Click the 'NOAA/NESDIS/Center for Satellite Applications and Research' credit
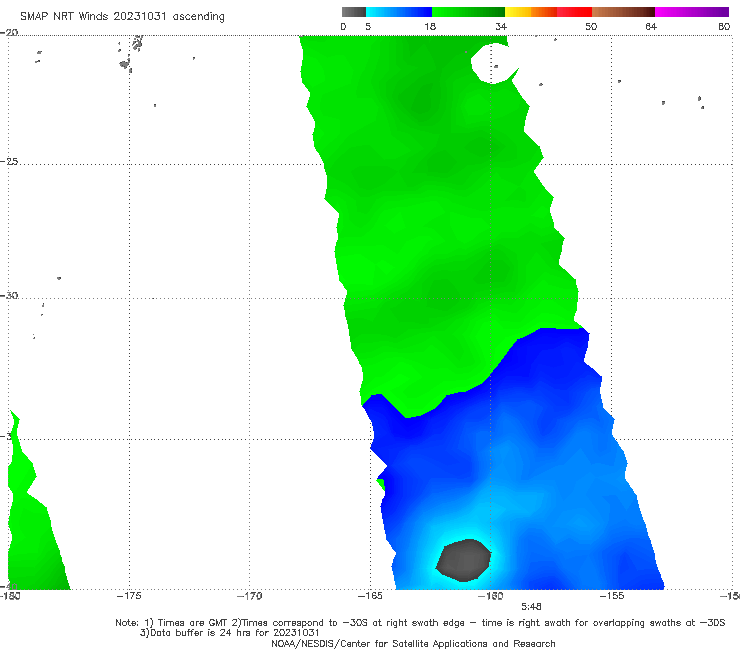 coord(413,643)
